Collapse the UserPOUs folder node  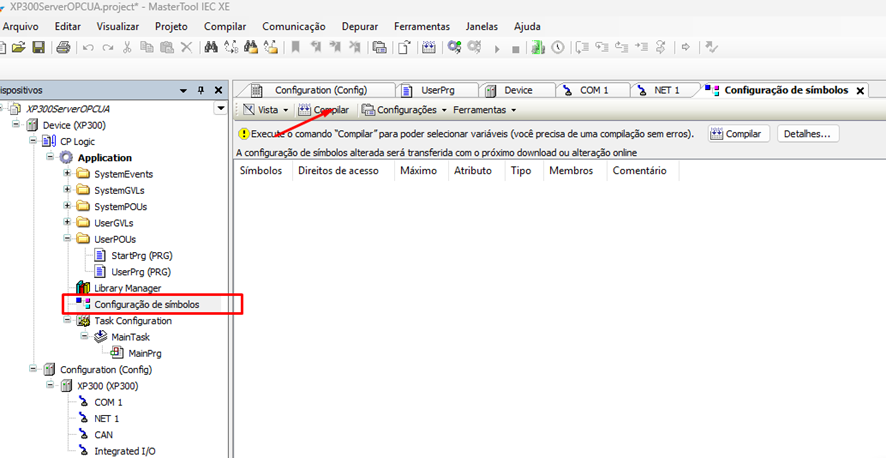[x=67, y=239]
